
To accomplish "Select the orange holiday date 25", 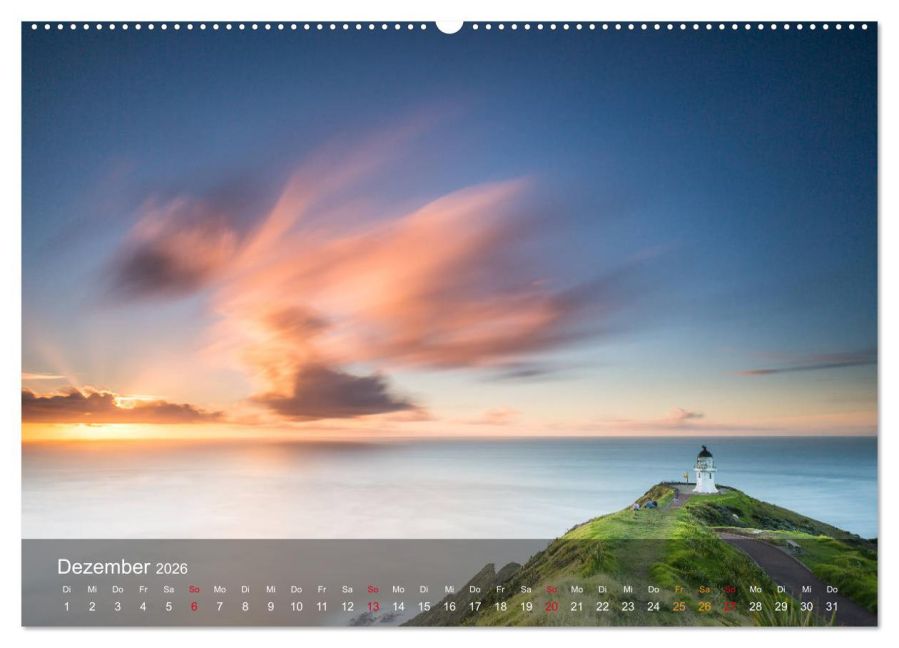I will pos(679,607).
